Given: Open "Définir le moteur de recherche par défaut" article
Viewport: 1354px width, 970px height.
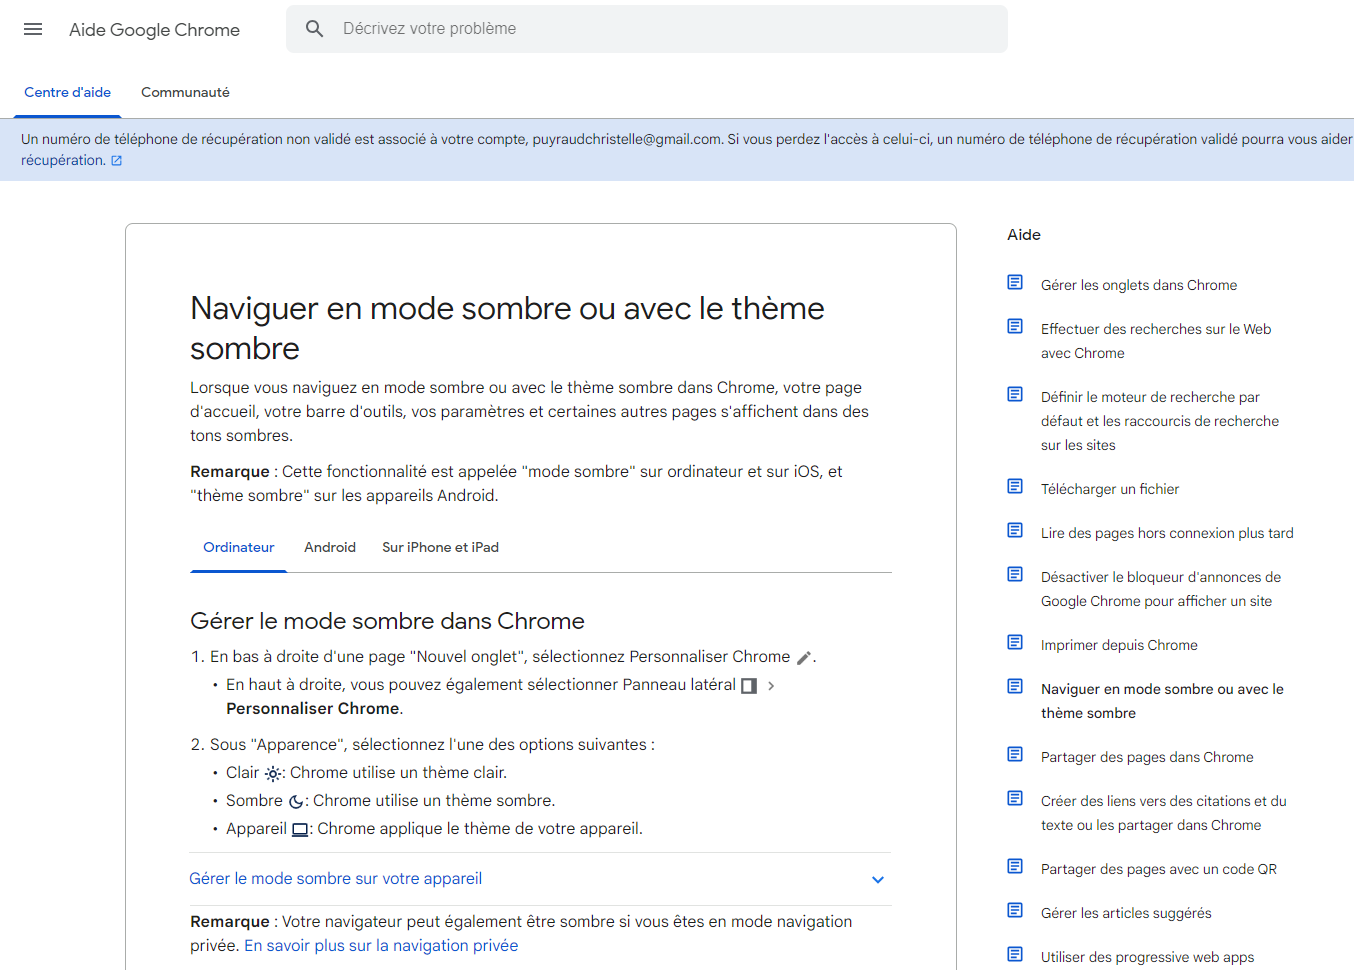Looking at the screenshot, I should (1160, 421).
